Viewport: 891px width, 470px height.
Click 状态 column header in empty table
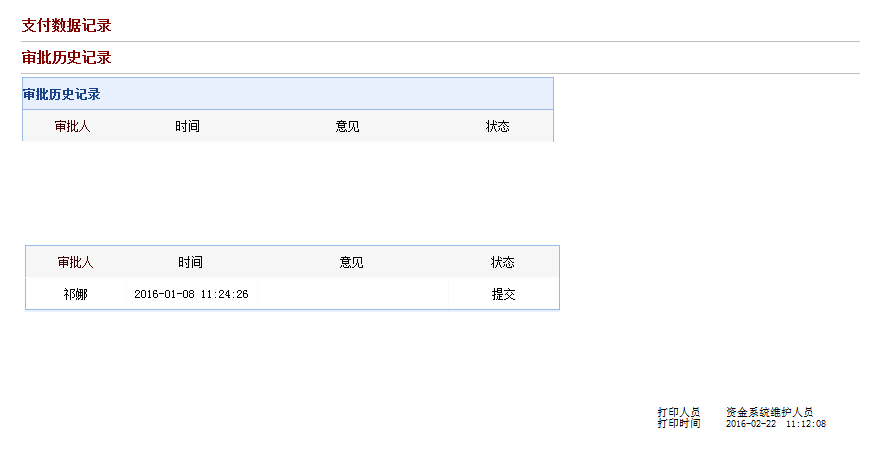tap(497, 126)
